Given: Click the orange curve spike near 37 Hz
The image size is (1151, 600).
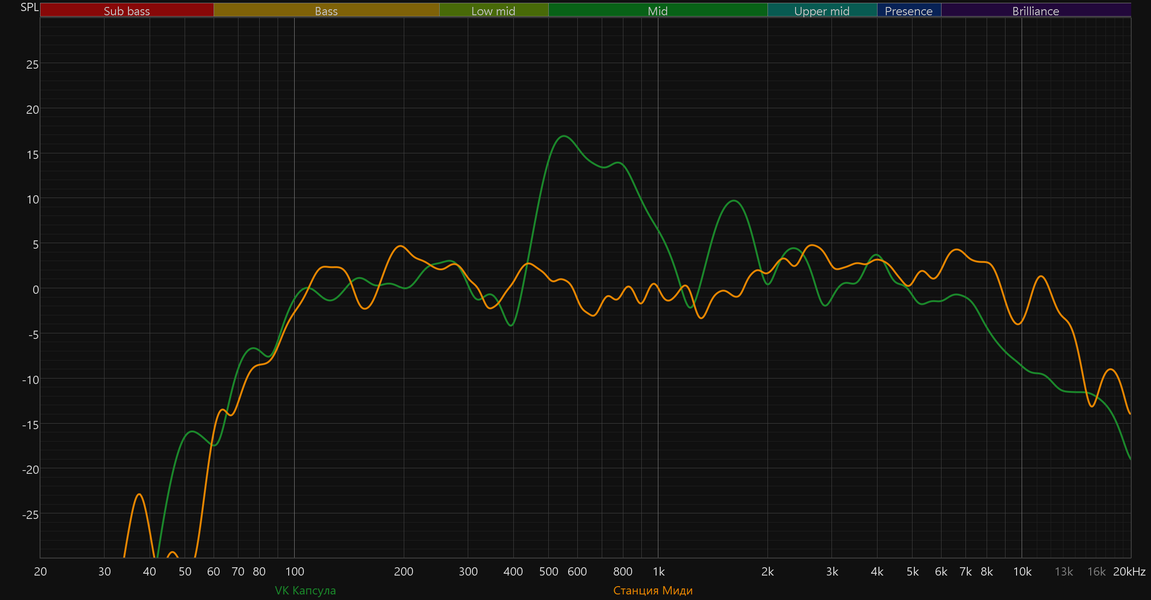Looking at the screenshot, I should point(139,494).
